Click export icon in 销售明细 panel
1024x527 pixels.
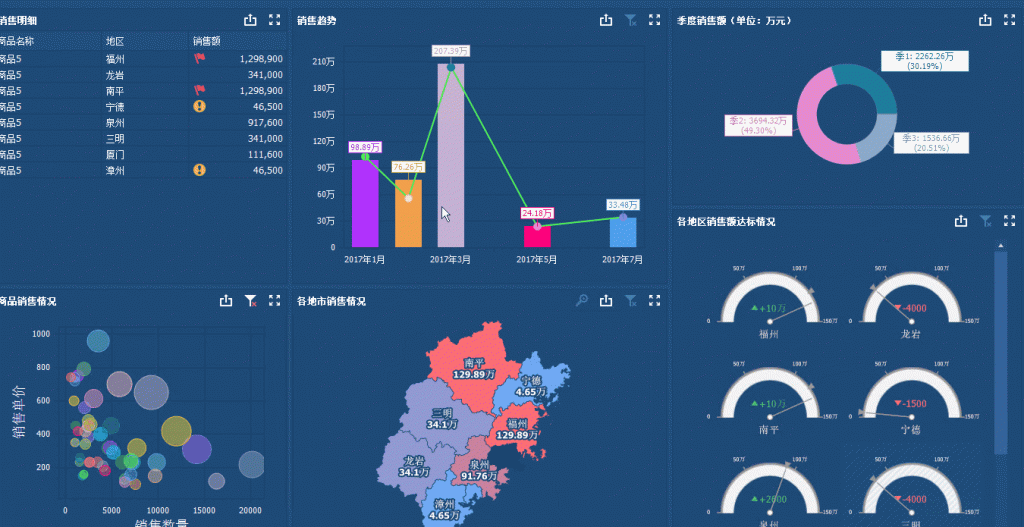pyautogui.click(x=250, y=20)
